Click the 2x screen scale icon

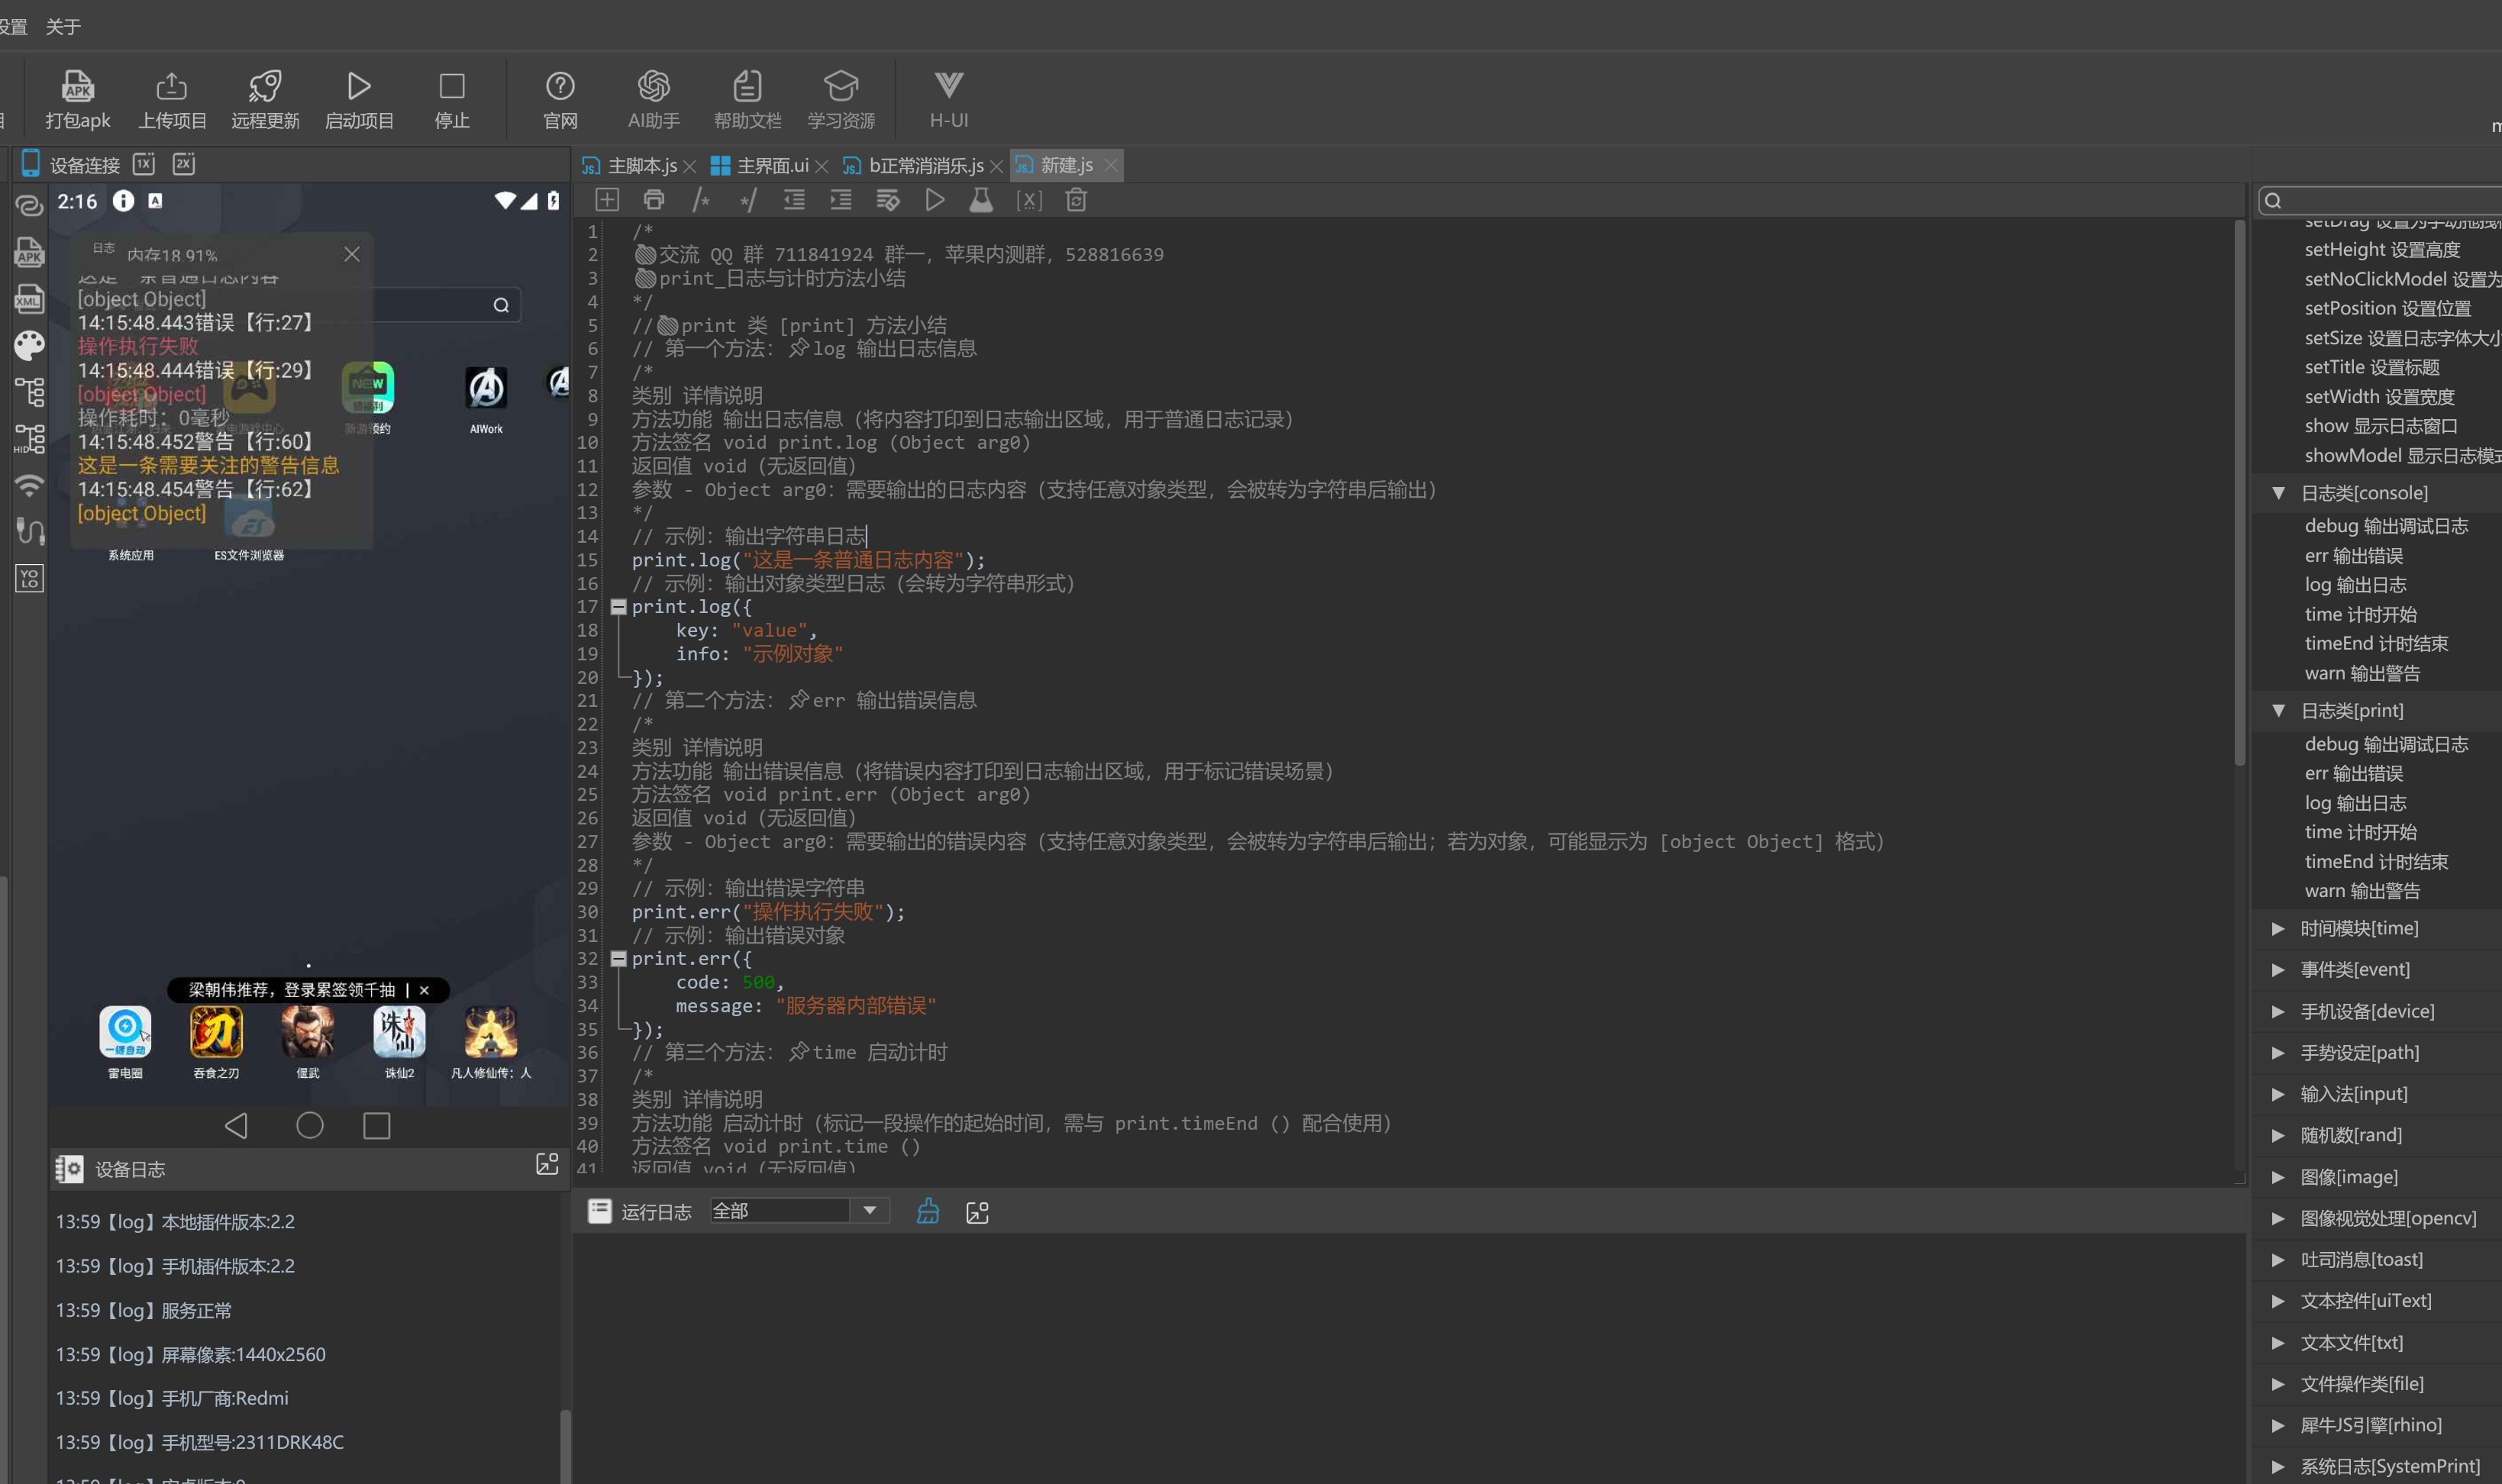[x=184, y=164]
